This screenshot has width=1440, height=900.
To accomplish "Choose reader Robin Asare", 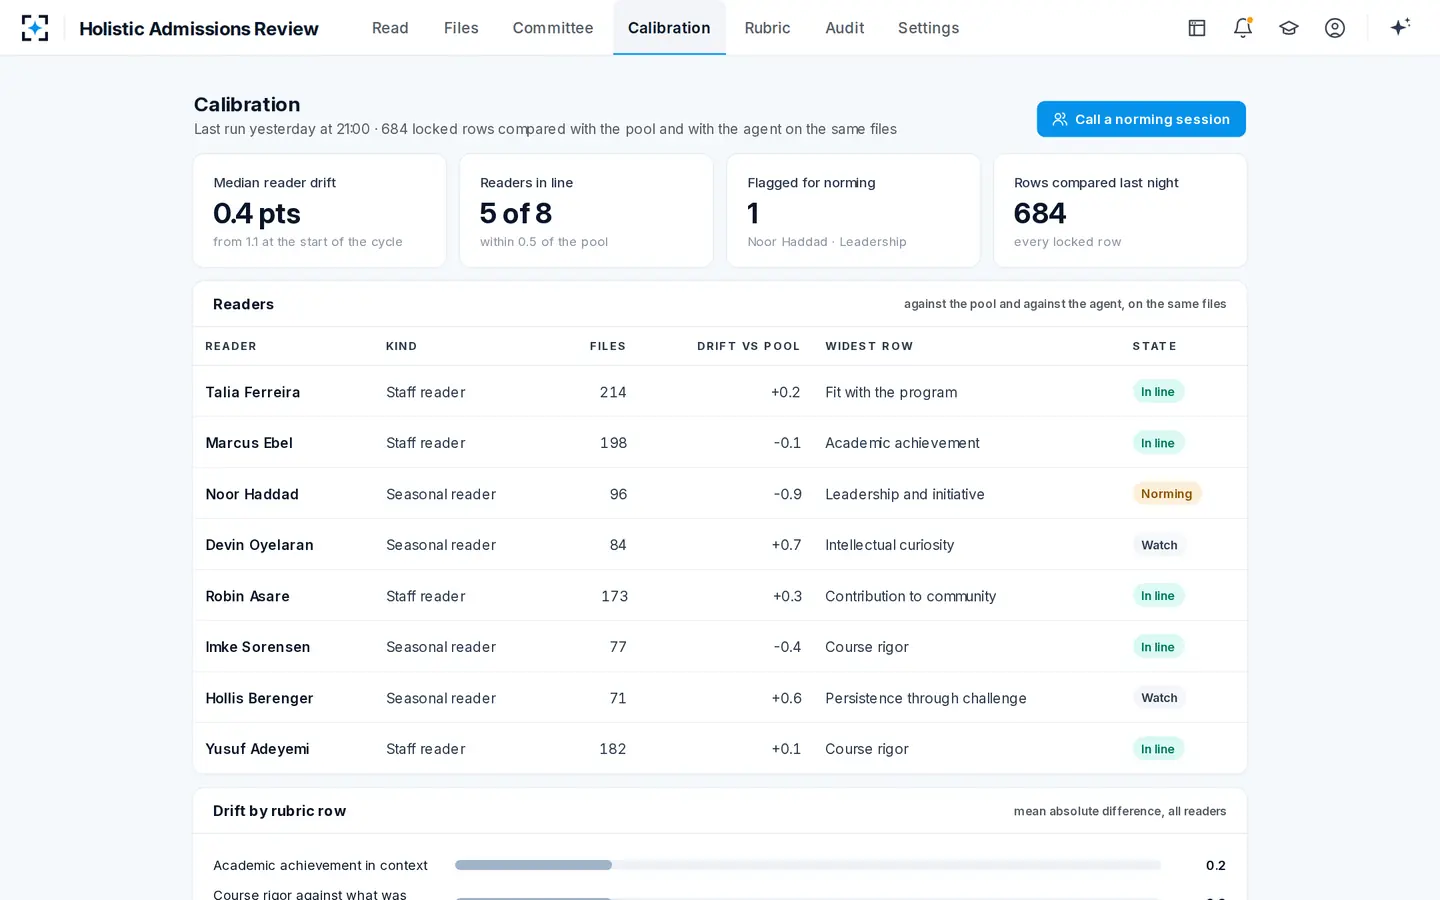I will (248, 596).
